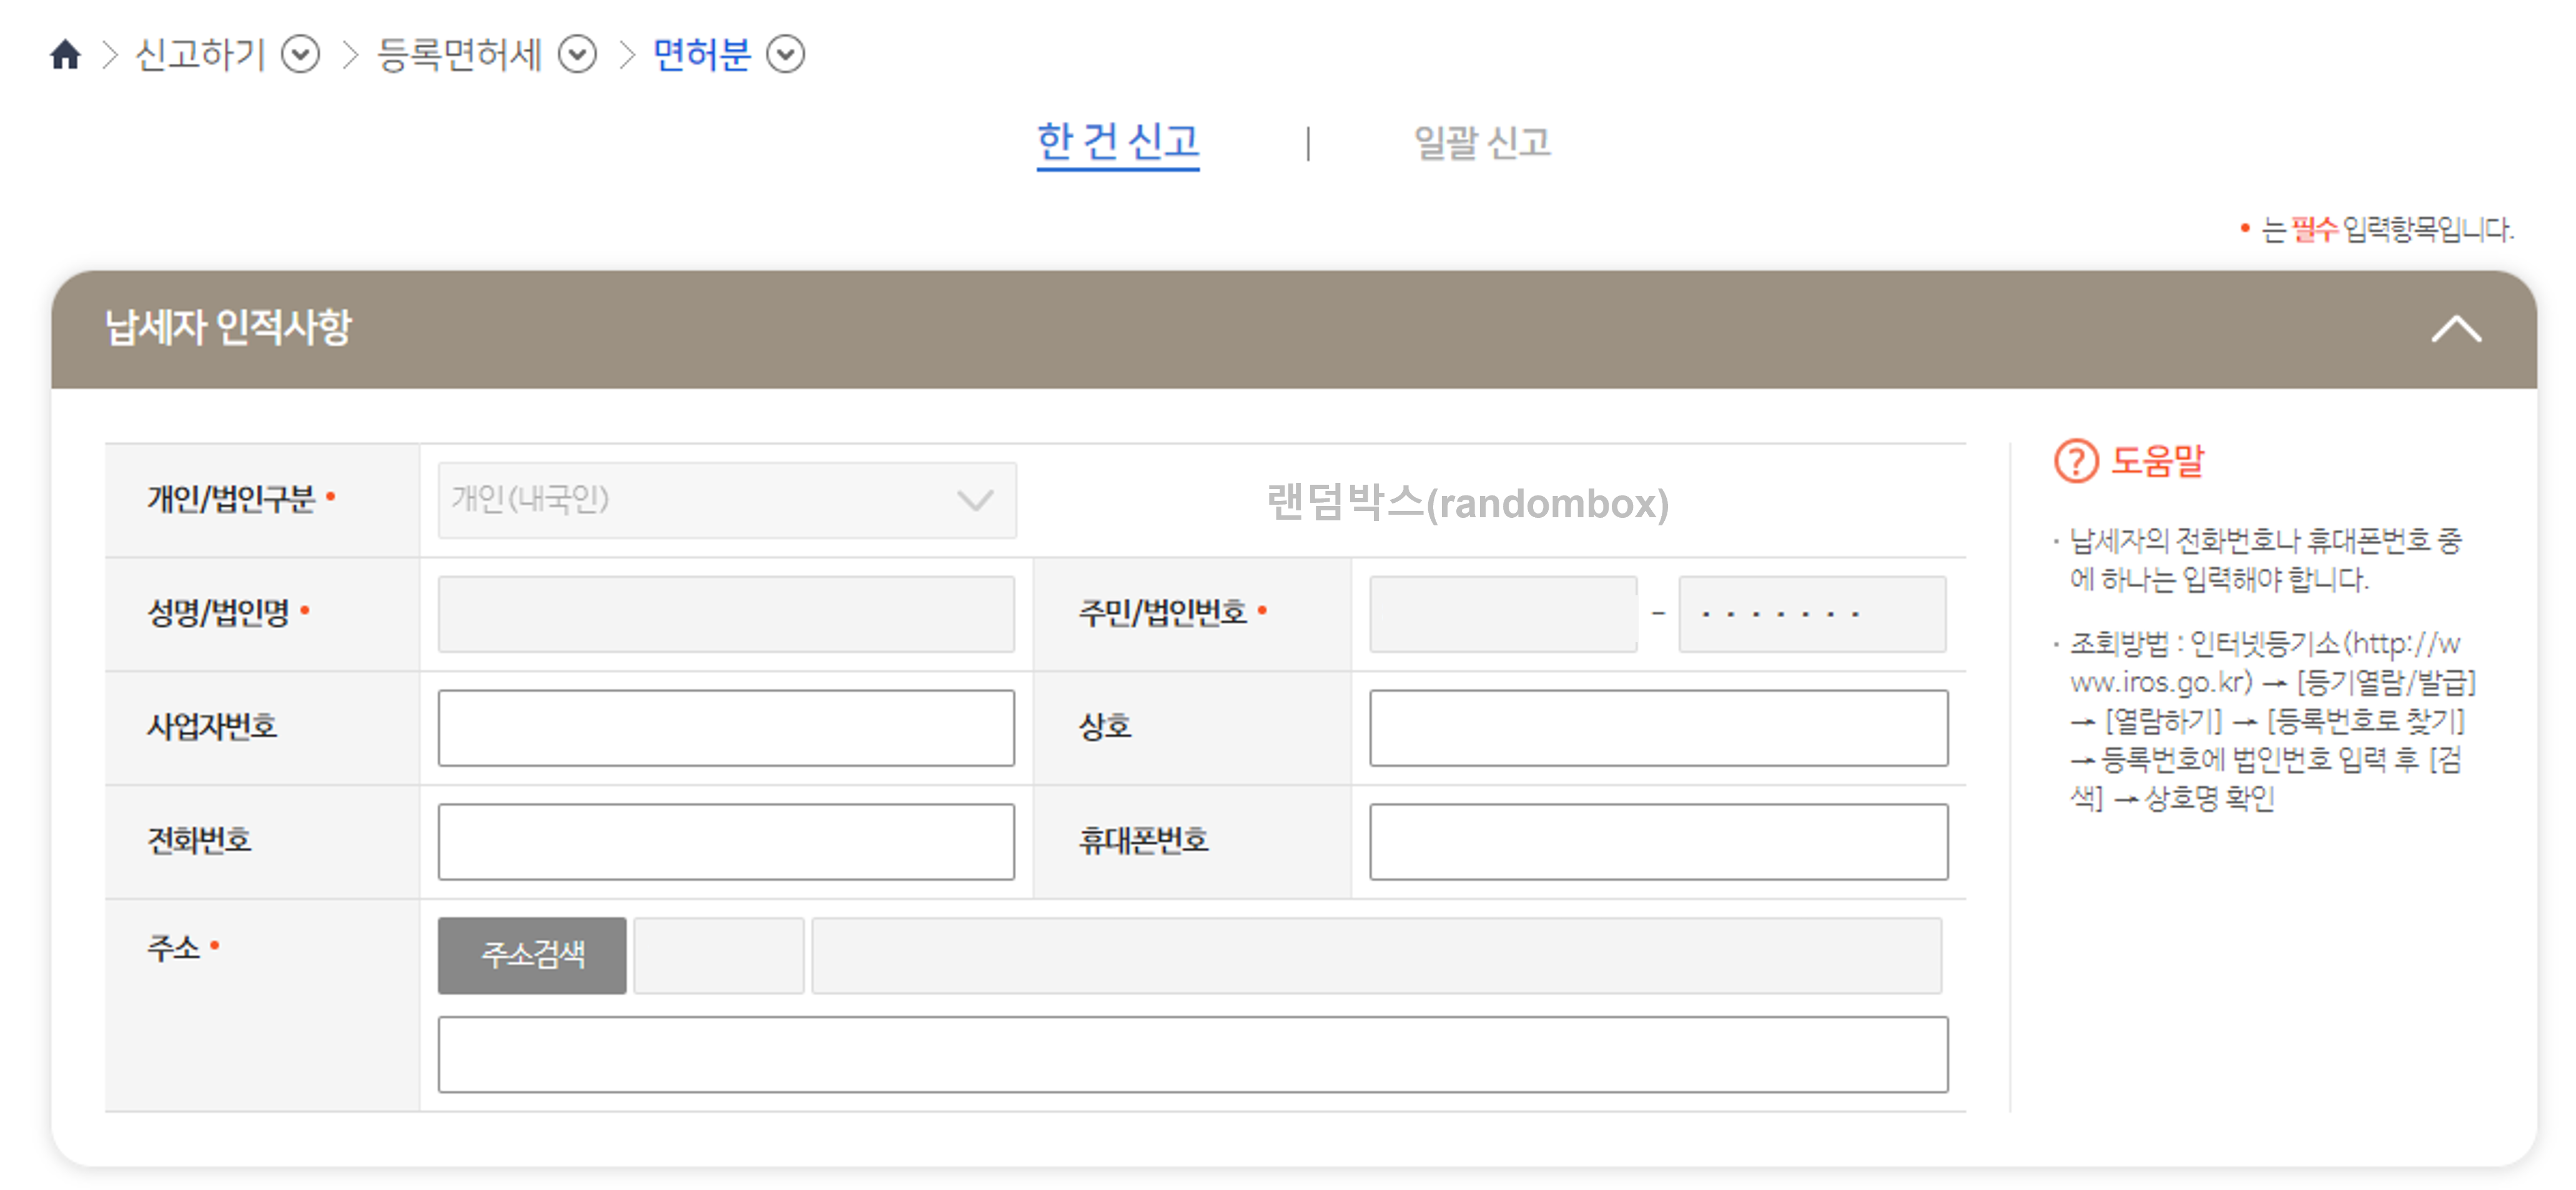Focus the 상호 input field
2576x1190 pixels.
(x=1658, y=727)
